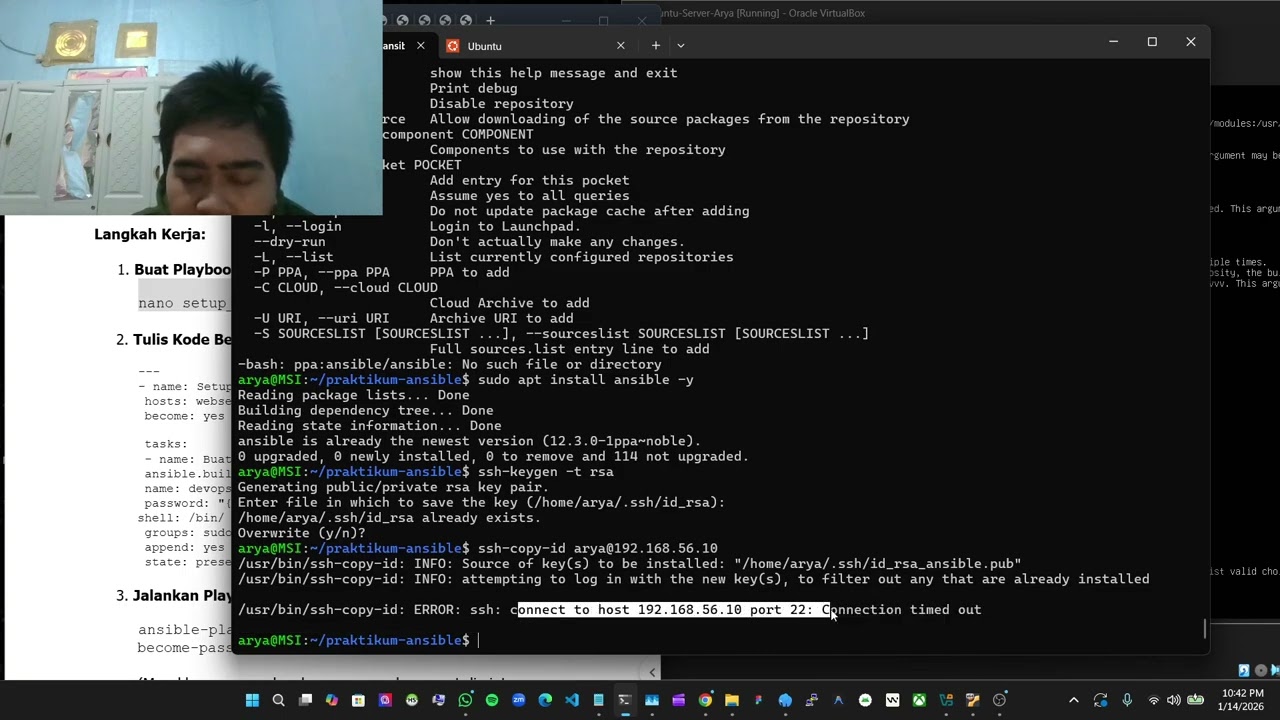This screenshot has height=720, width=1280.
Task: Open Task View on the taskbar
Action: pyautogui.click(x=305, y=700)
